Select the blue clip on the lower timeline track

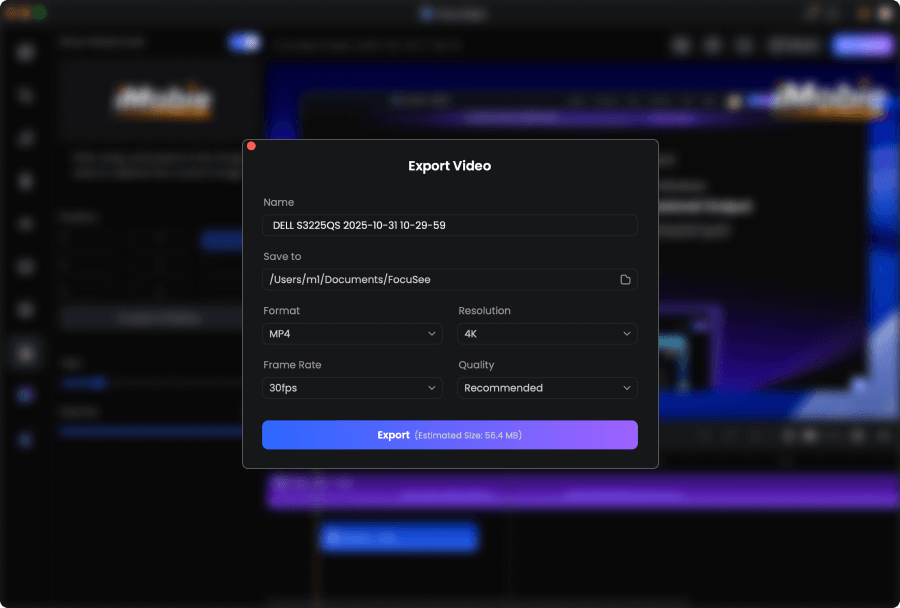[398, 539]
